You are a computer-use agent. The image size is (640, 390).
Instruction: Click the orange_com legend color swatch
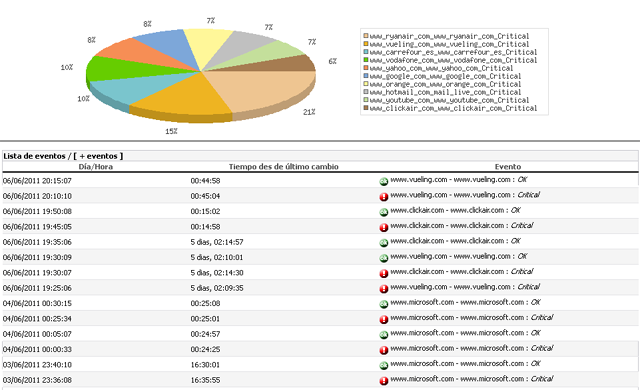pyautogui.click(x=366, y=84)
